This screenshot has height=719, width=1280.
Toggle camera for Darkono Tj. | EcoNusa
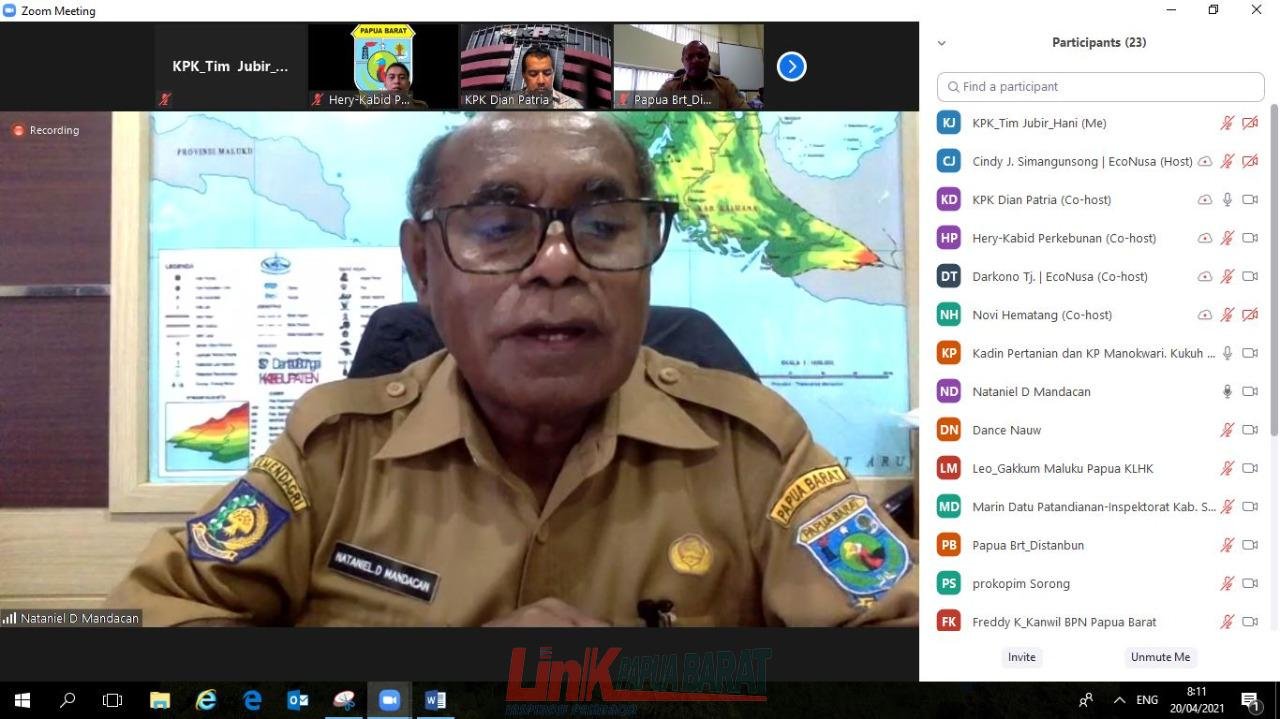[1249, 277]
